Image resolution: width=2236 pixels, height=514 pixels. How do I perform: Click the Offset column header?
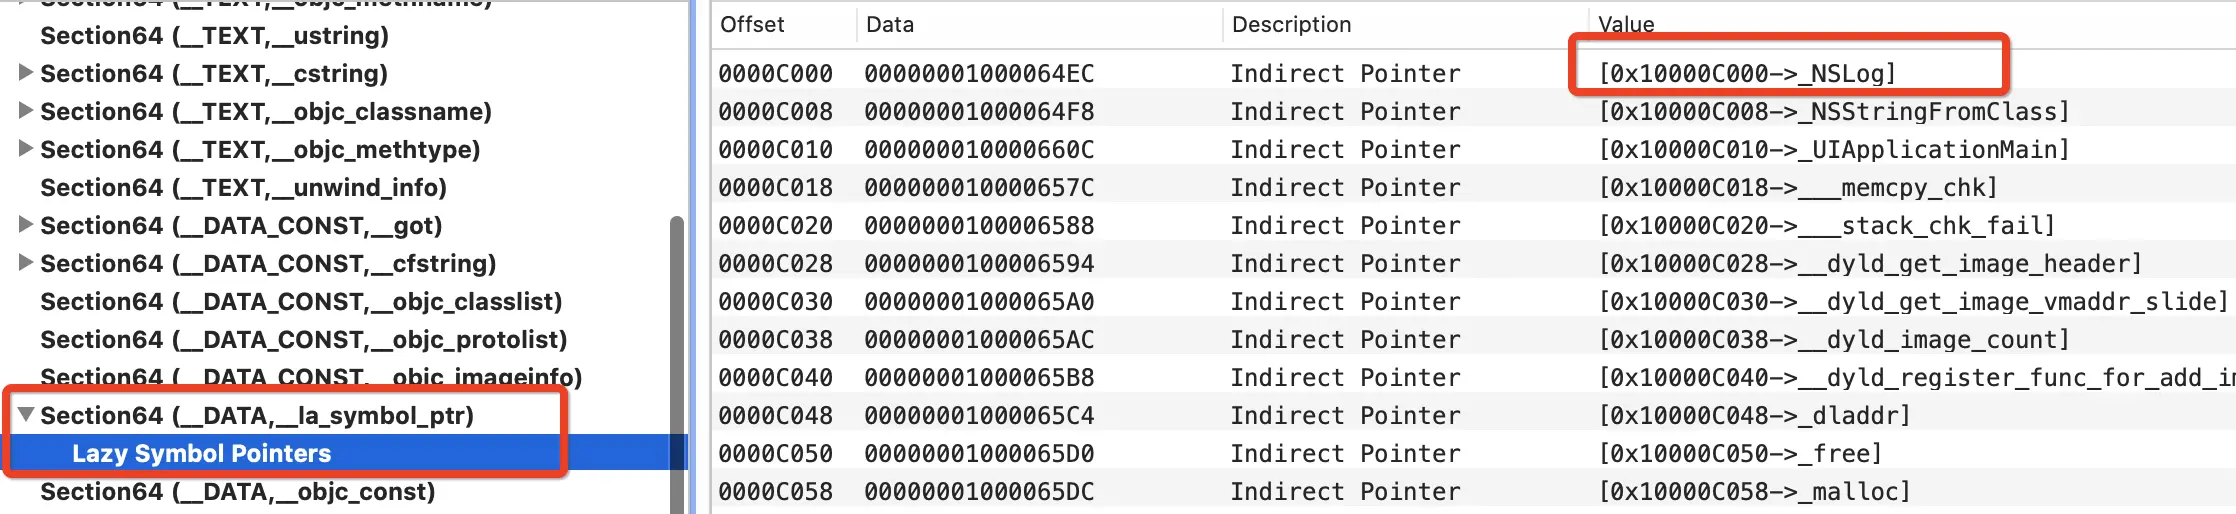click(752, 25)
